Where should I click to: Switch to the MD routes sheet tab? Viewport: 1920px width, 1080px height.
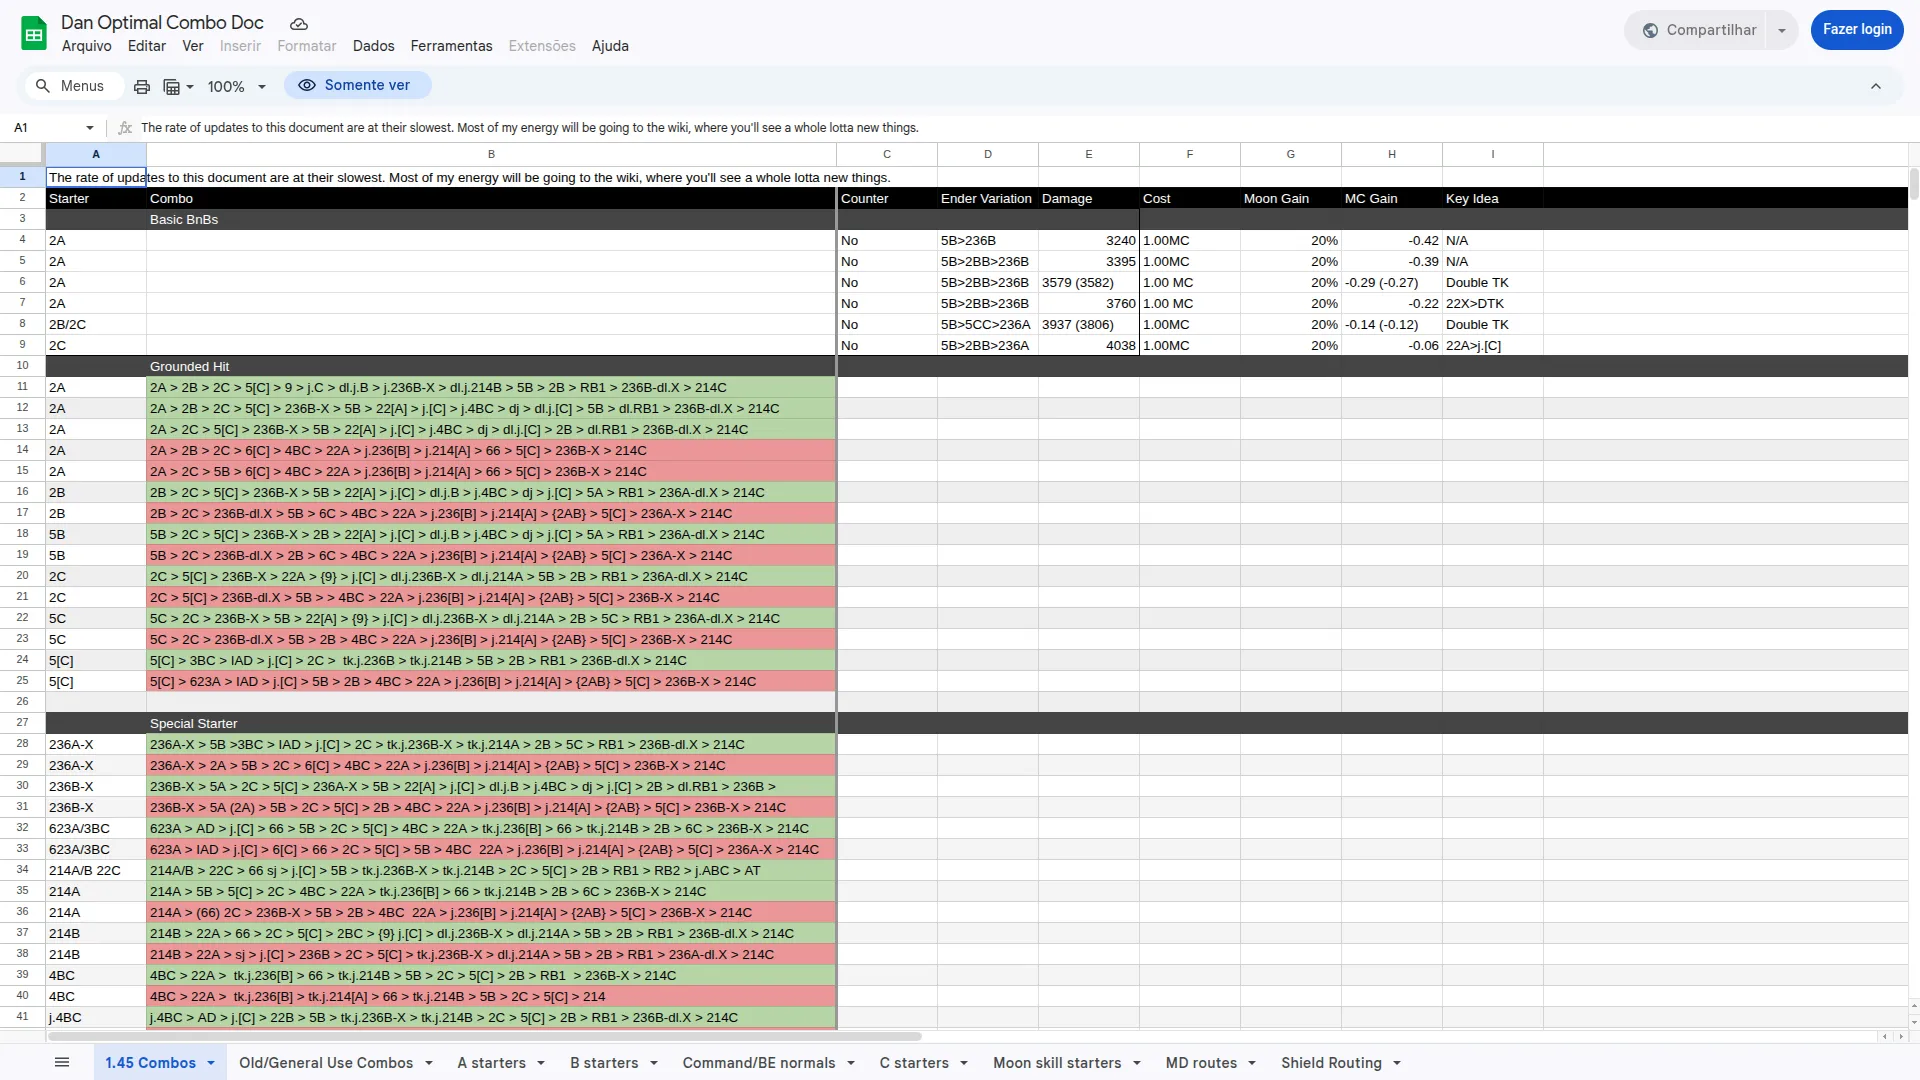pos(1201,1063)
